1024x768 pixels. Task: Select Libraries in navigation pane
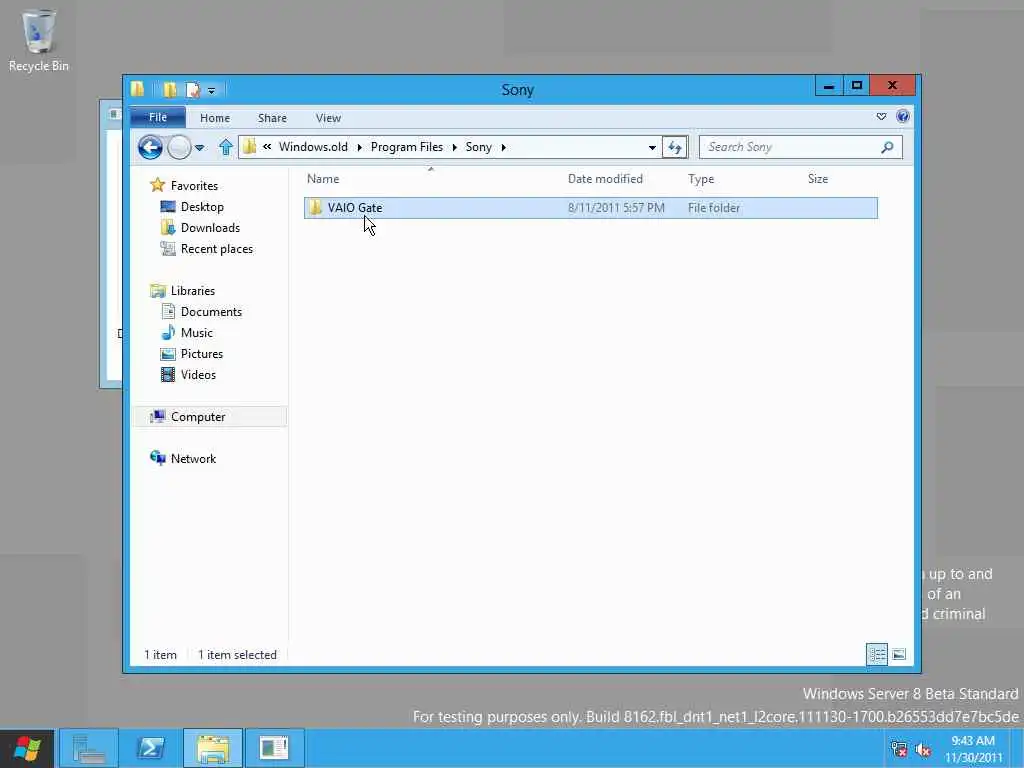click(x=193, y=291)
